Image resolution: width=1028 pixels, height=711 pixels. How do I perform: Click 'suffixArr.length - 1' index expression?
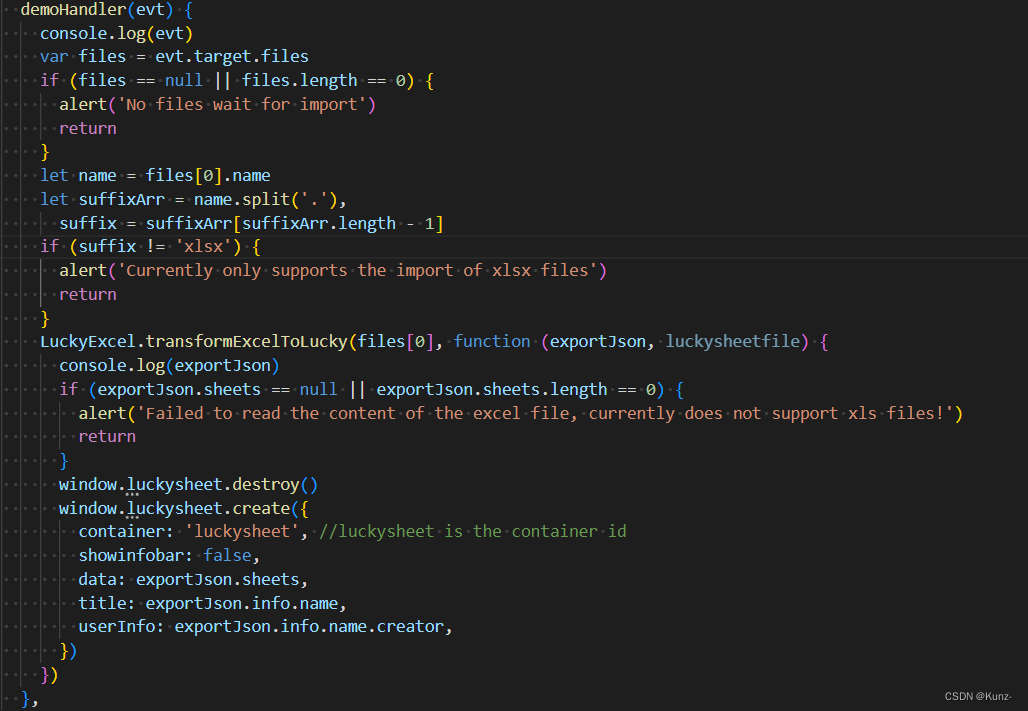tap(338, 224)
